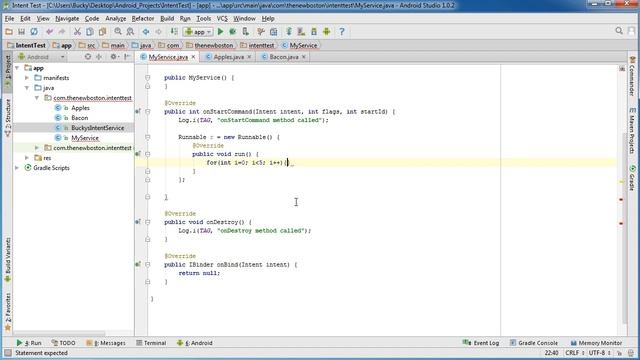Viewport: 640px width, 360px height.
Task: Click the AVD Manager toolbar icon
Action: (x=301, y=32)
